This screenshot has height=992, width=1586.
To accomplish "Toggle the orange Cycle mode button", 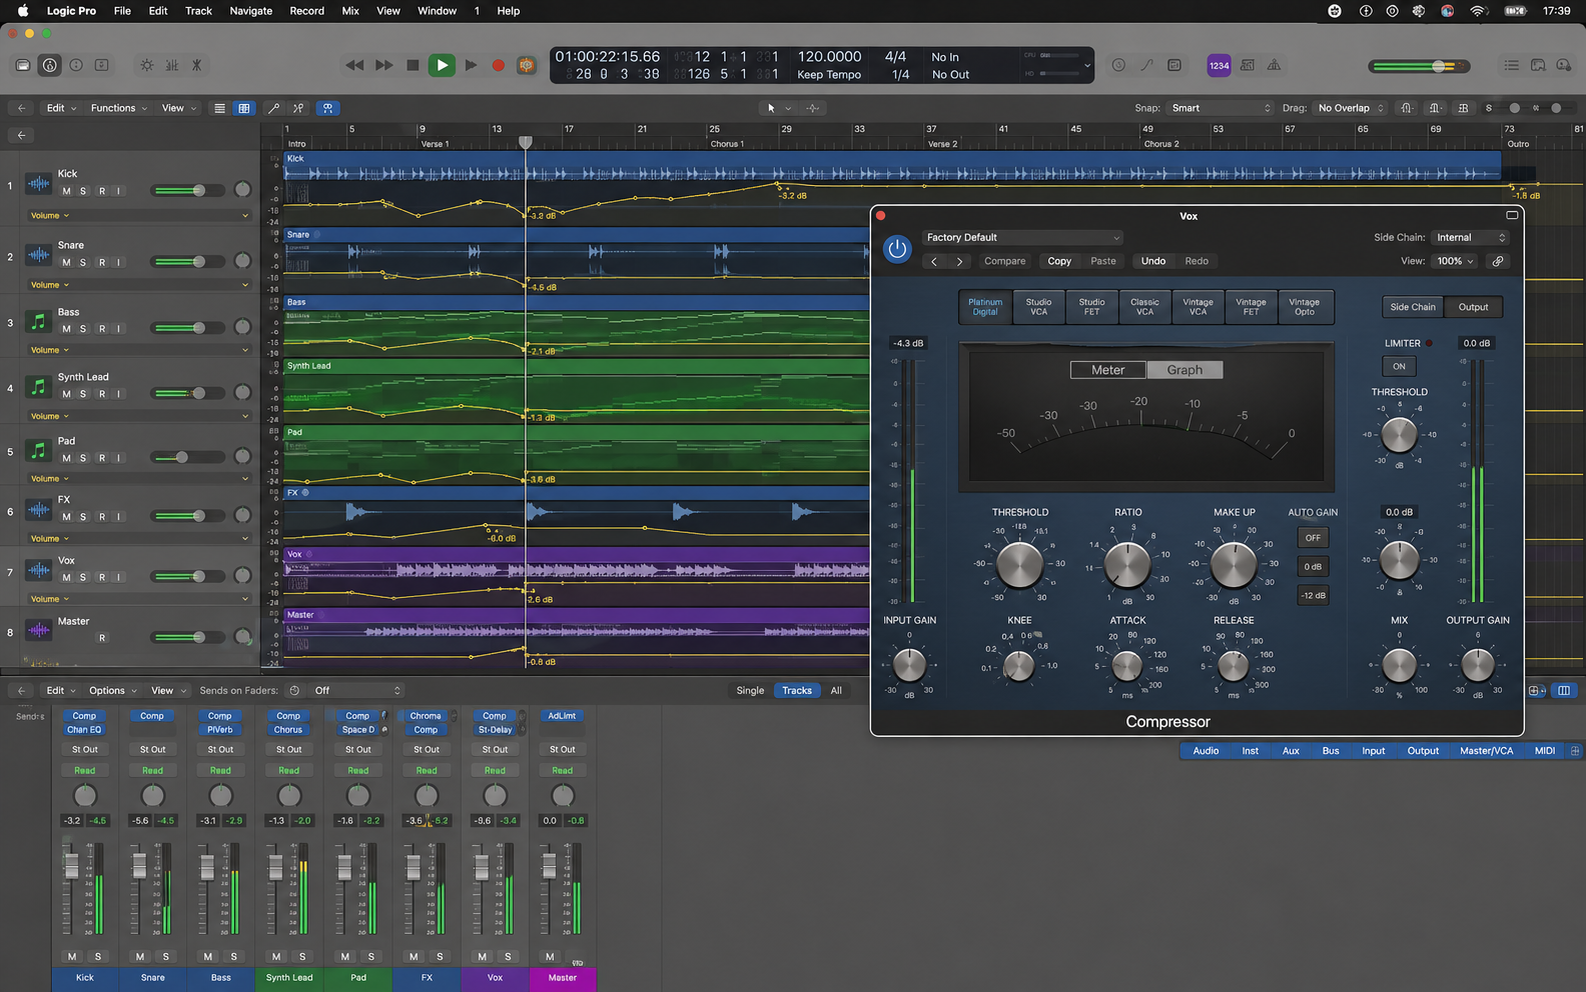I will (x=526, y=65).
